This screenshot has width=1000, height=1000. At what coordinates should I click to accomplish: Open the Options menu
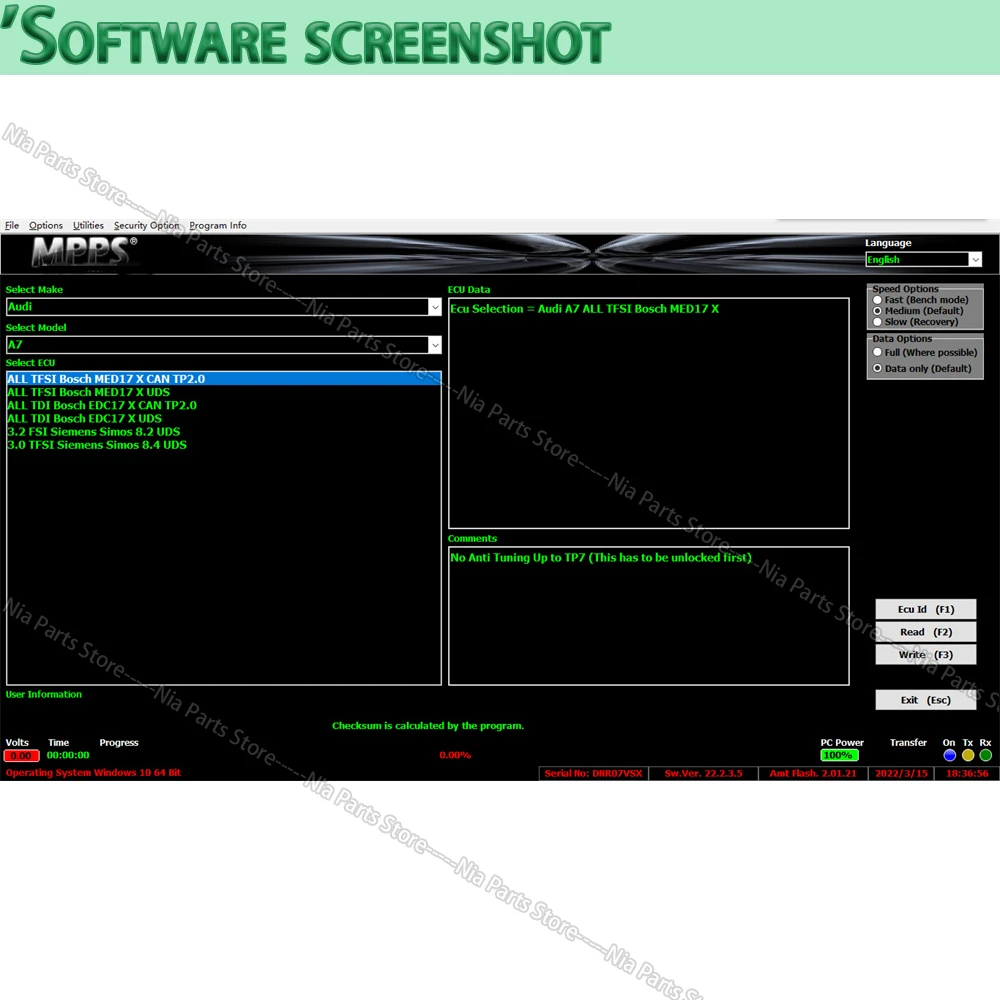coord(46,225)
